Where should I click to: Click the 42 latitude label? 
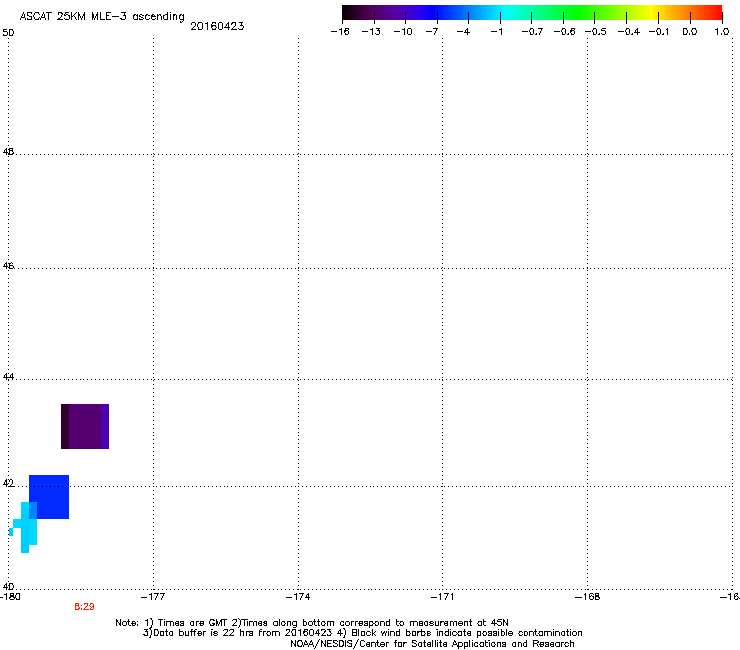(8, 483)
